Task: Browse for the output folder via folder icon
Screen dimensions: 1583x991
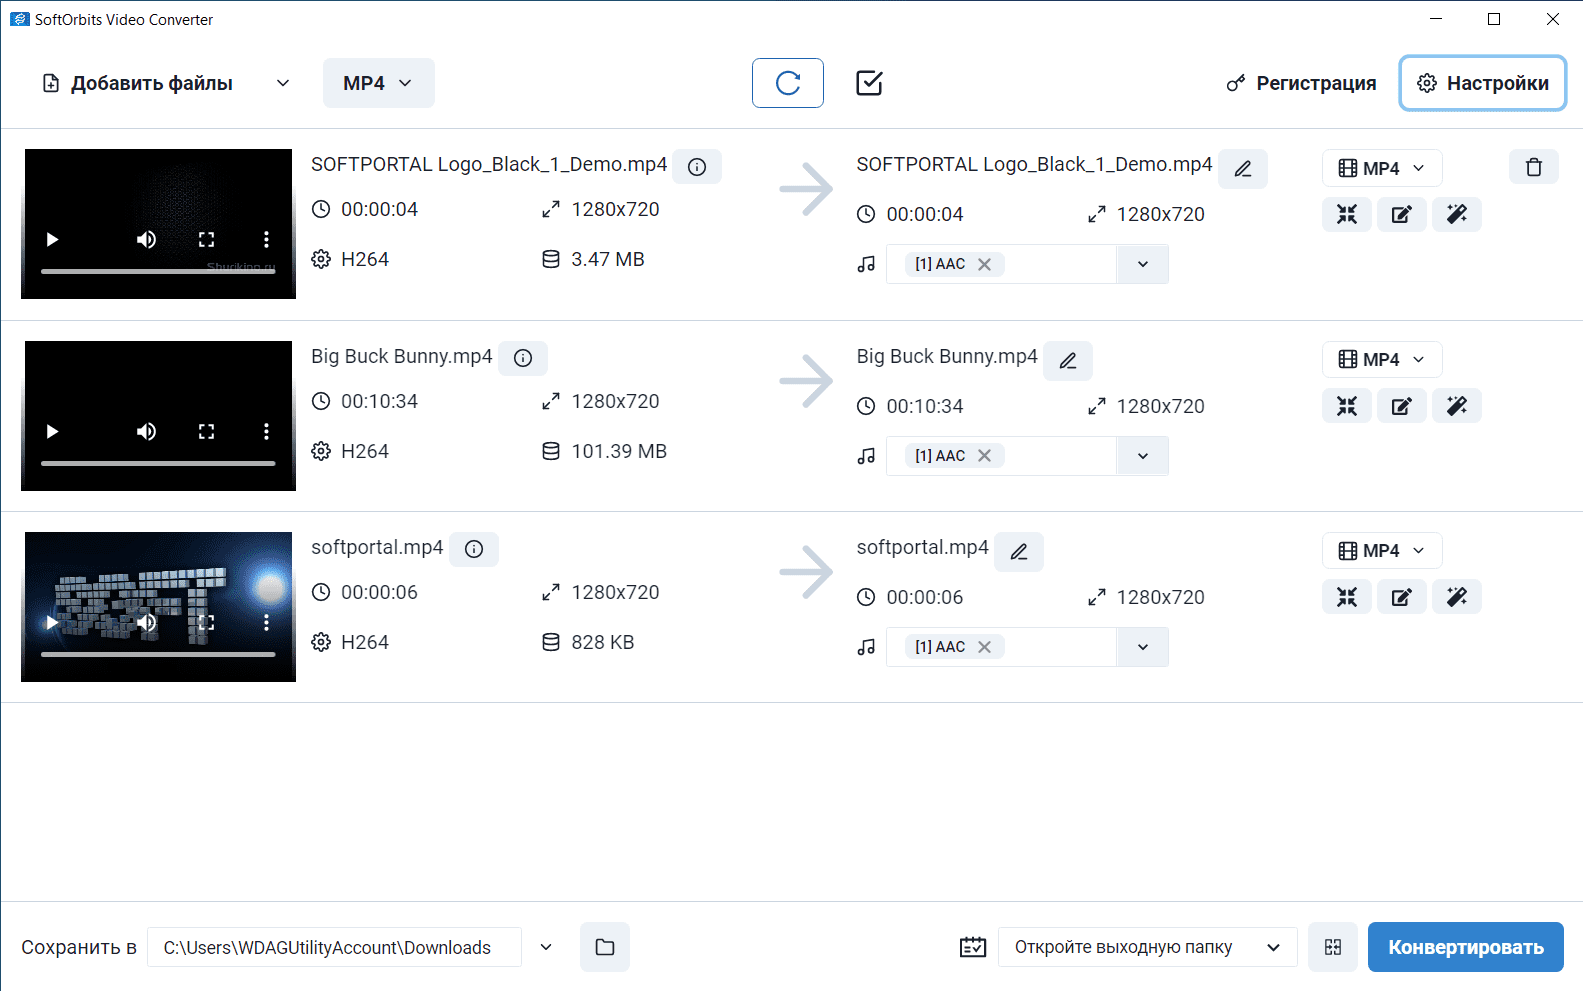Action: [605, 947]
